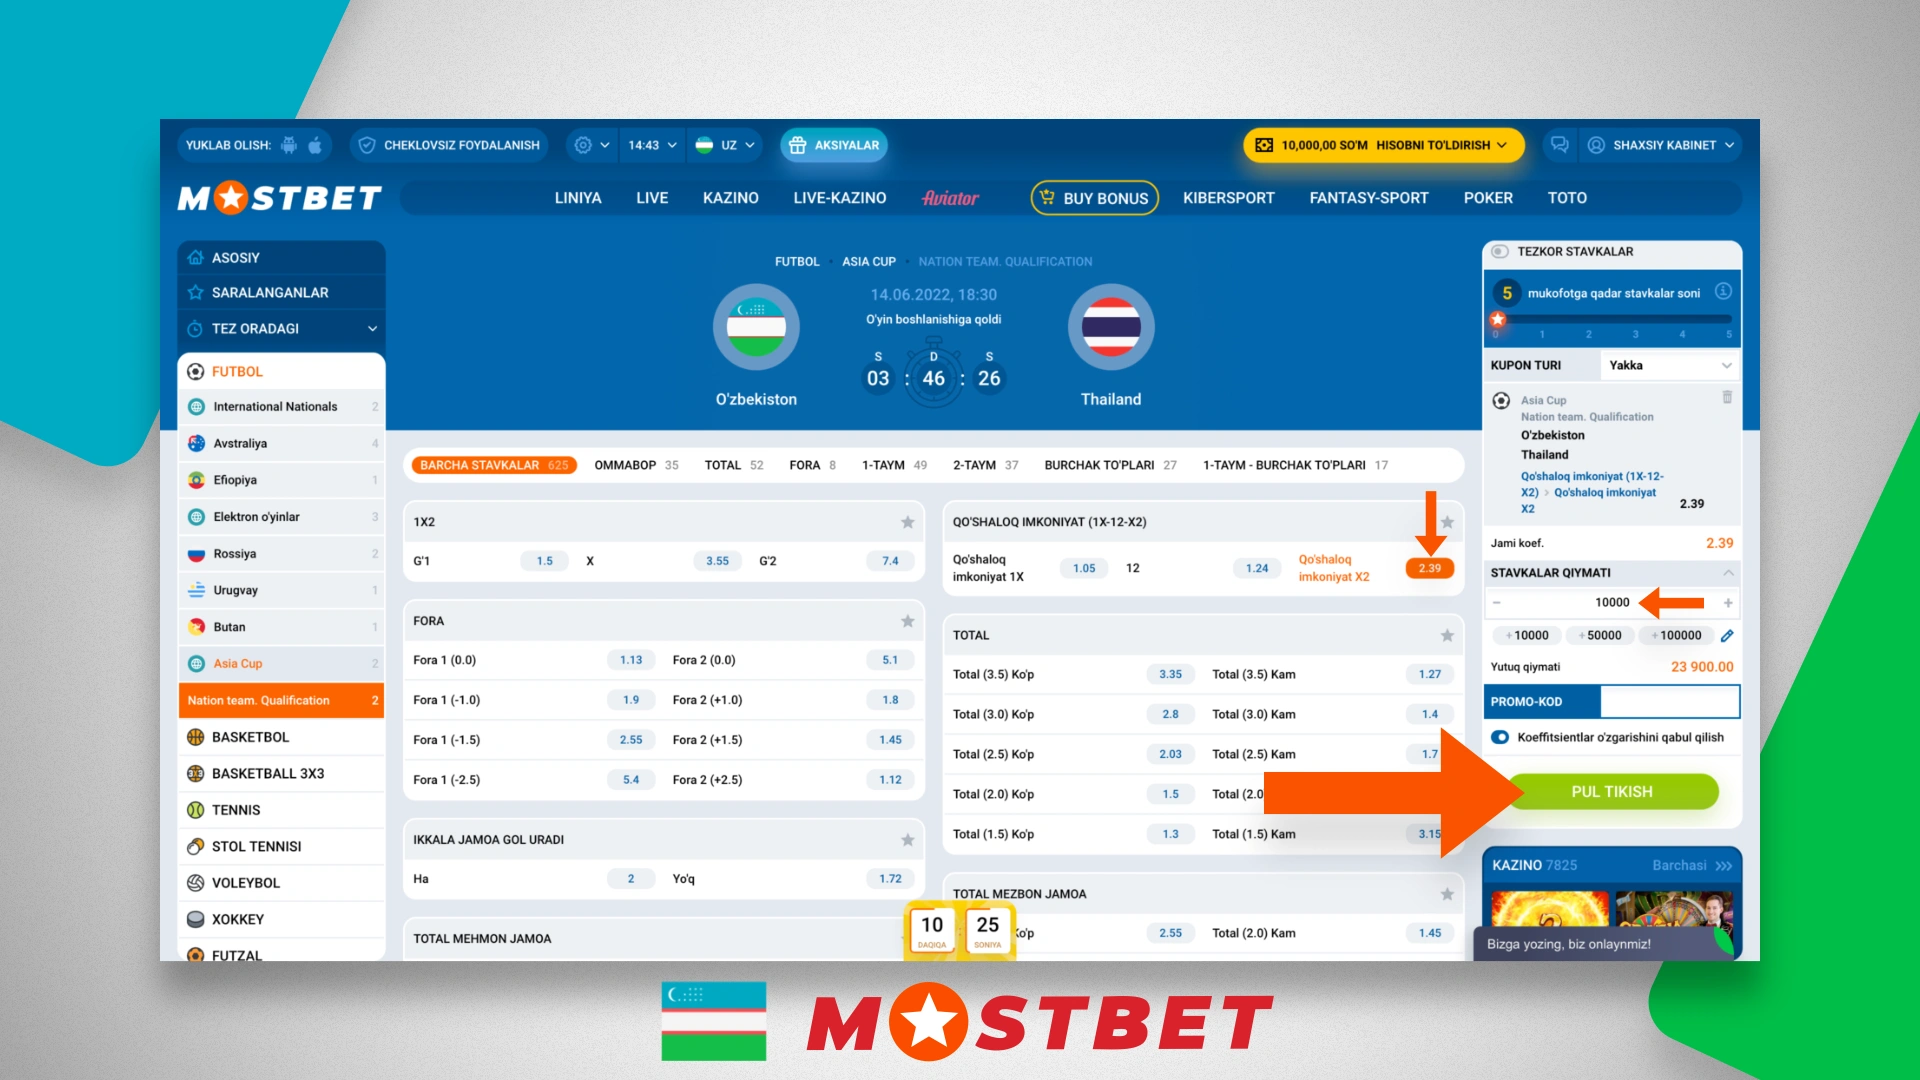Screen dimensions: 1920x1080
Task: Click the Aviator game icon in navigation
Action: (x=952, y=198)
